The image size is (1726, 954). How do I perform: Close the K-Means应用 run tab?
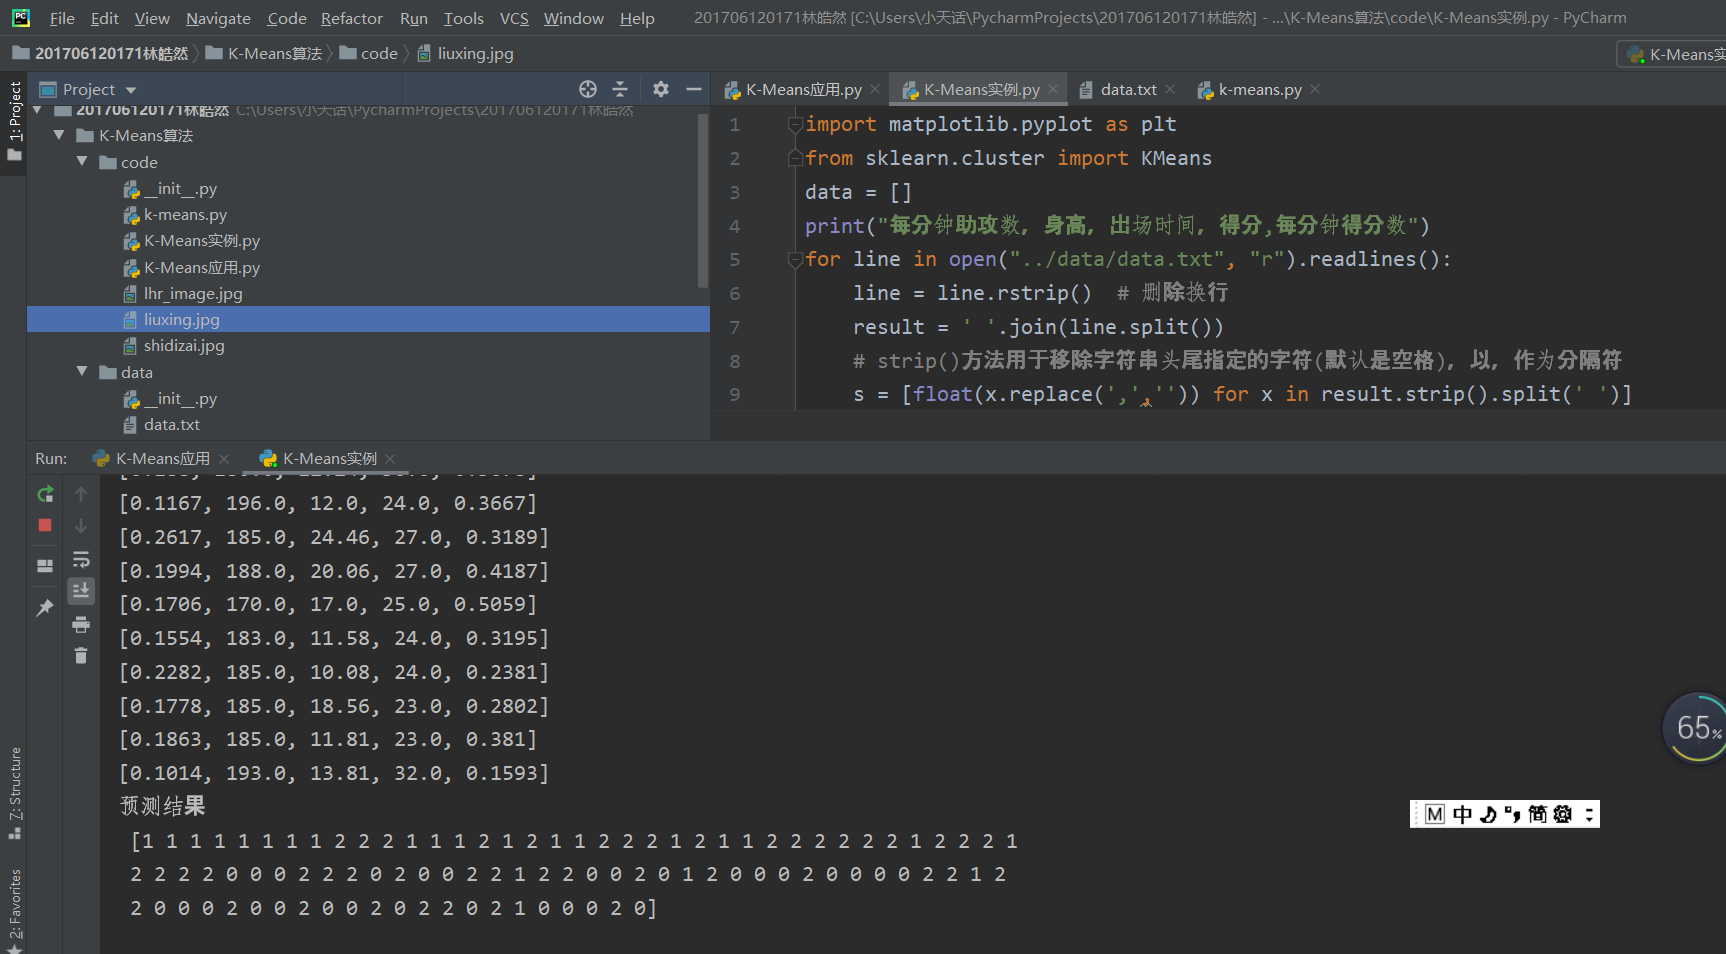pyautogui.click(x=224, y=459)
